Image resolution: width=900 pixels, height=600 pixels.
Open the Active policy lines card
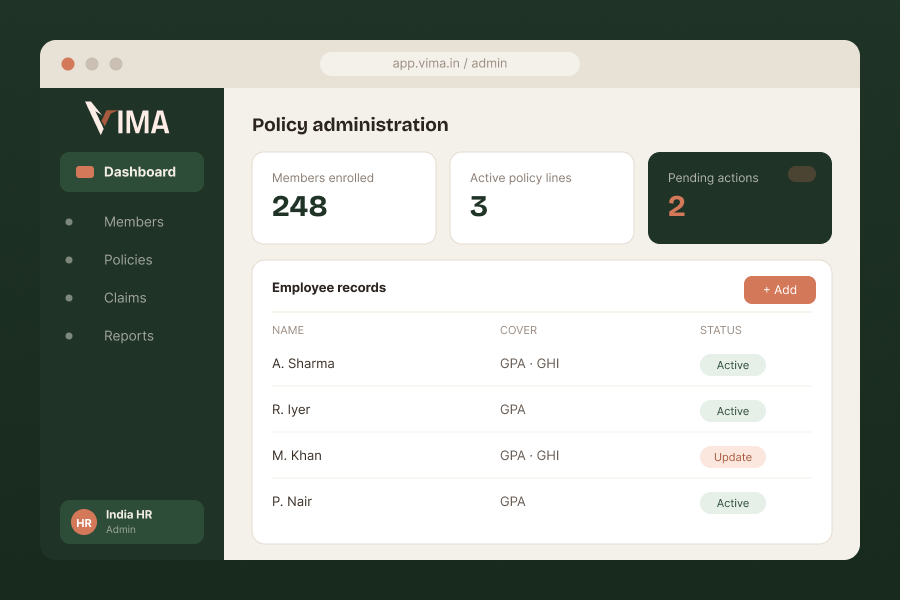coord(542,198)
